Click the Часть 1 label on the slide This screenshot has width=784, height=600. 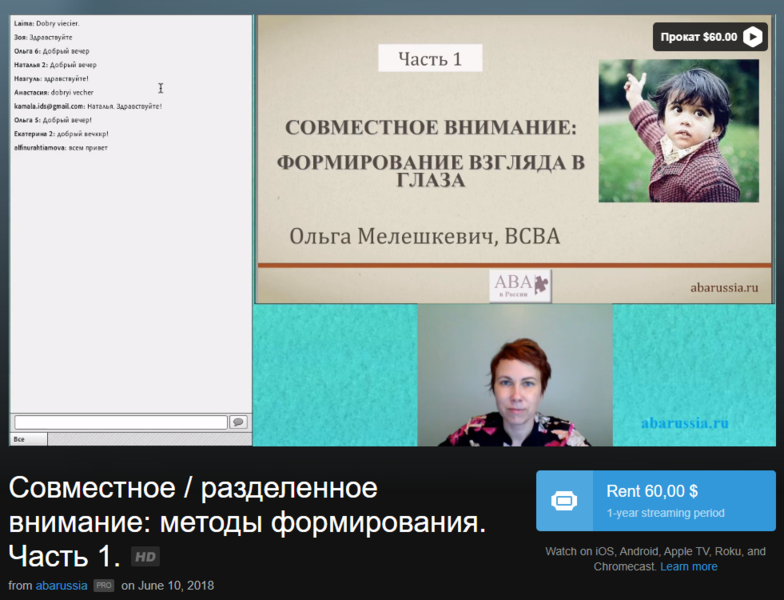[430, 59]
